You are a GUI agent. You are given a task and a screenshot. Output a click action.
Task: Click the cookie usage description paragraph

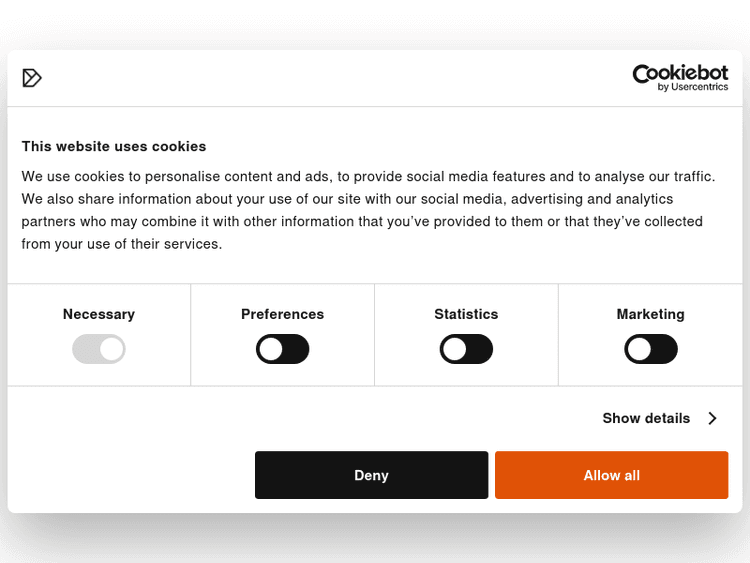pos(368,210)
